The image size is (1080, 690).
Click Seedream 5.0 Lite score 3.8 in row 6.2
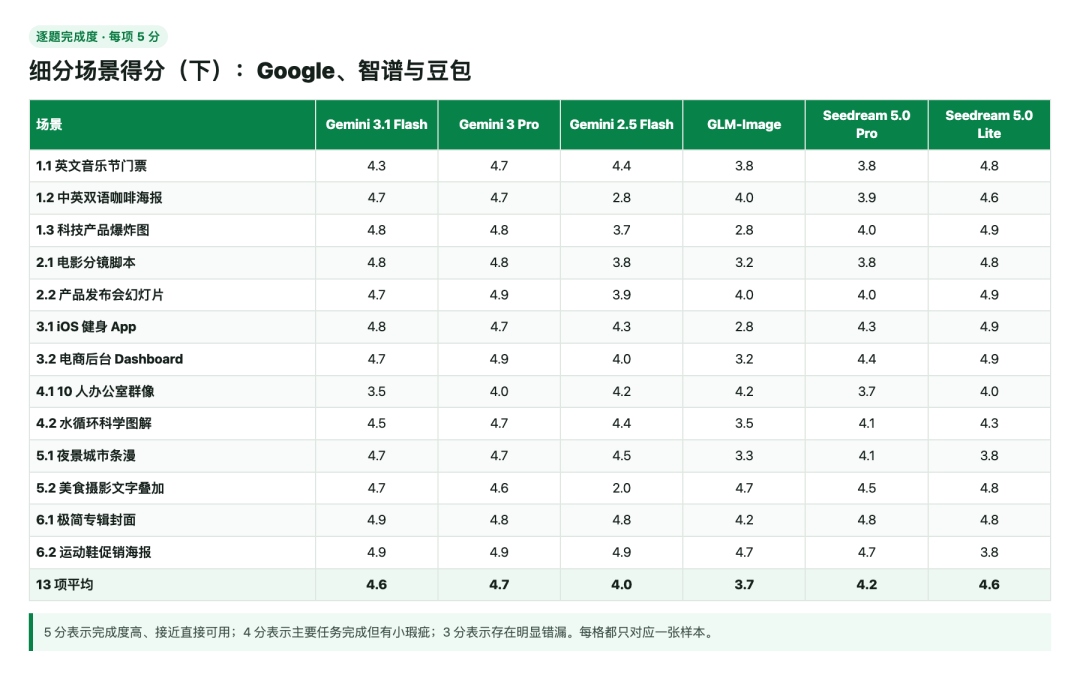989,552
